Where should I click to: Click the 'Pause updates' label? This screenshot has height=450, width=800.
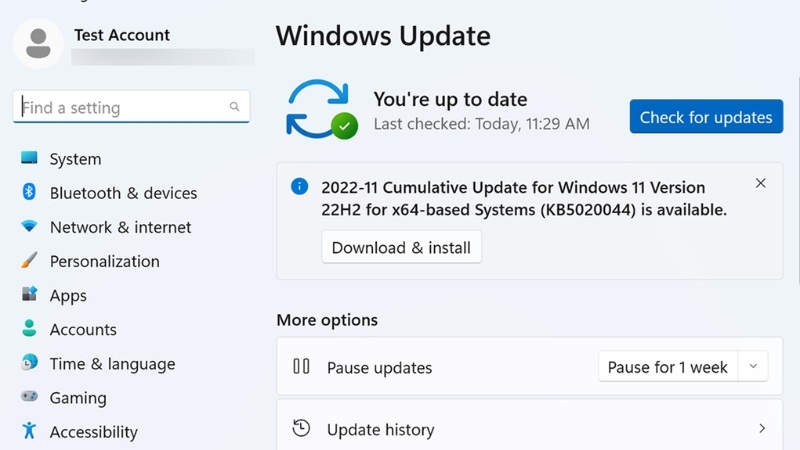(x=380, y=367)
